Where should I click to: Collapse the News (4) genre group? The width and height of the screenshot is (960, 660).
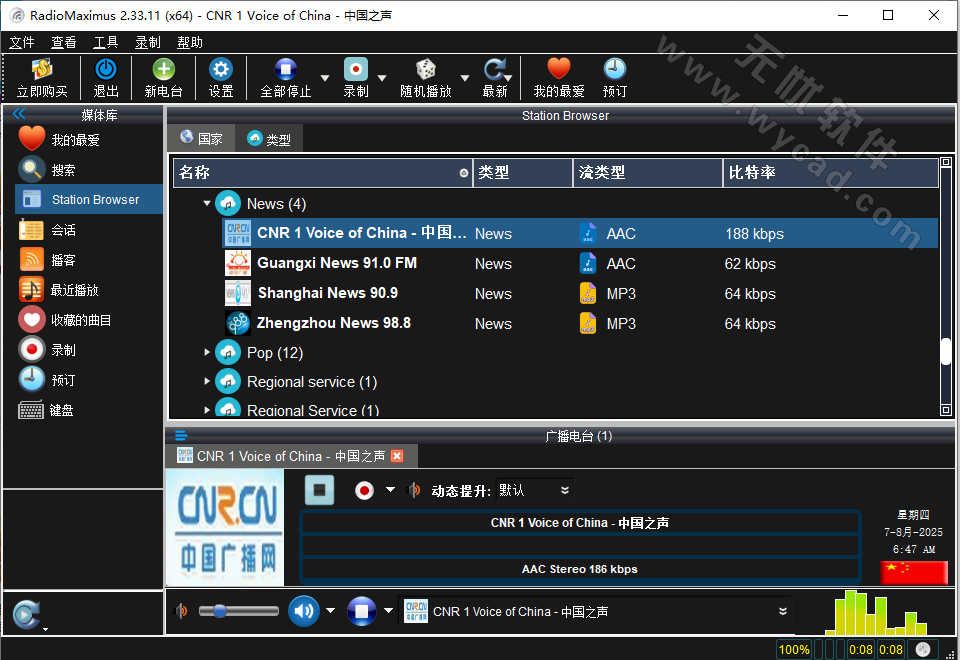click(x=207, y=203)
